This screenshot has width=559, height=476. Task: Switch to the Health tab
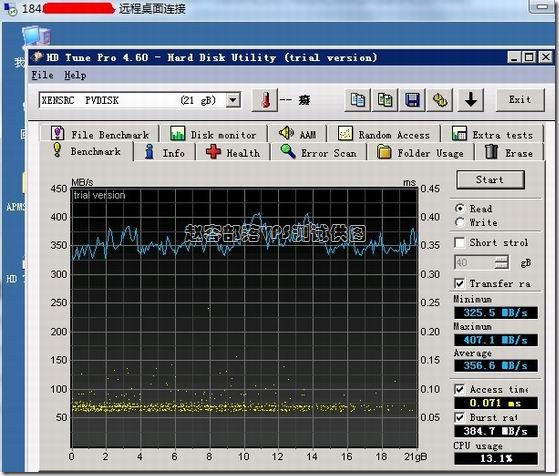[x=233, y=152]
